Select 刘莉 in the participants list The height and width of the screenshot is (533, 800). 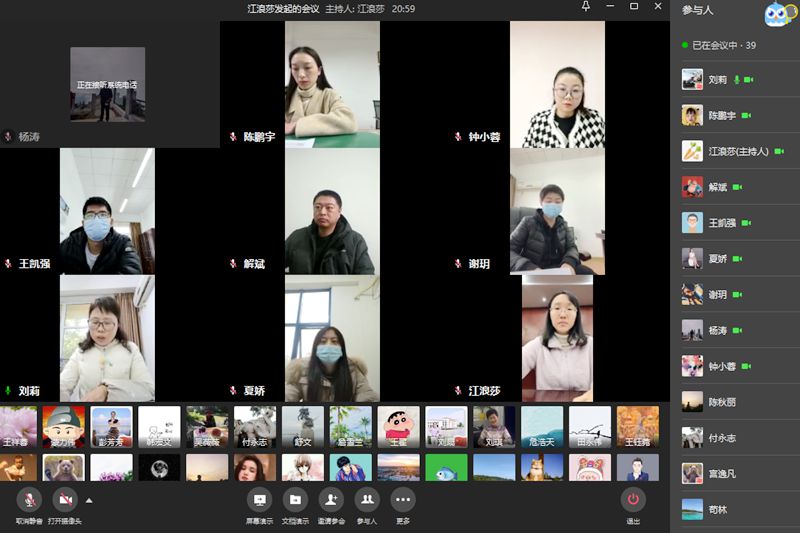[717, 79]
